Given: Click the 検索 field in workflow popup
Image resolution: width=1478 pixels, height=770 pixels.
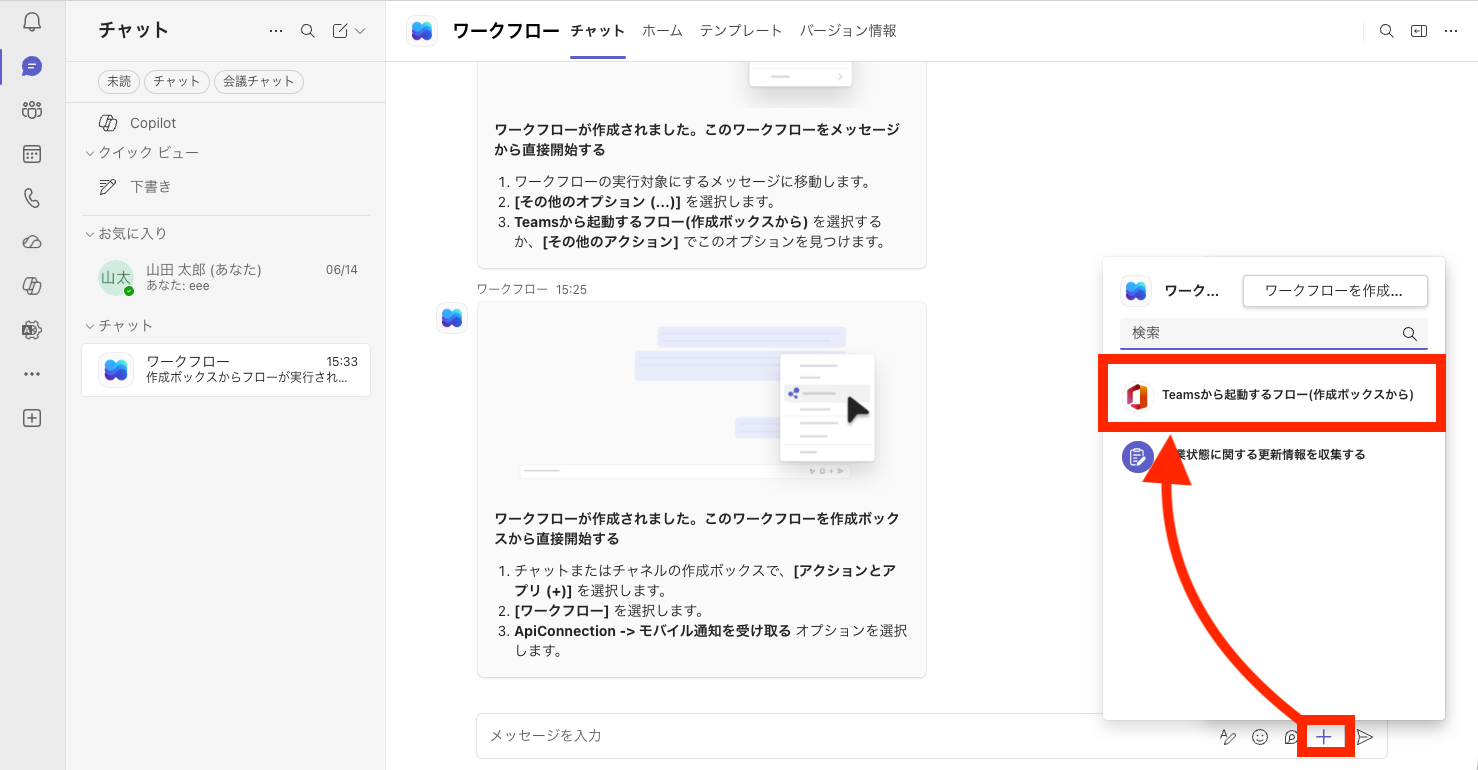Looking at the screenshot, I should pos(1274,333).
